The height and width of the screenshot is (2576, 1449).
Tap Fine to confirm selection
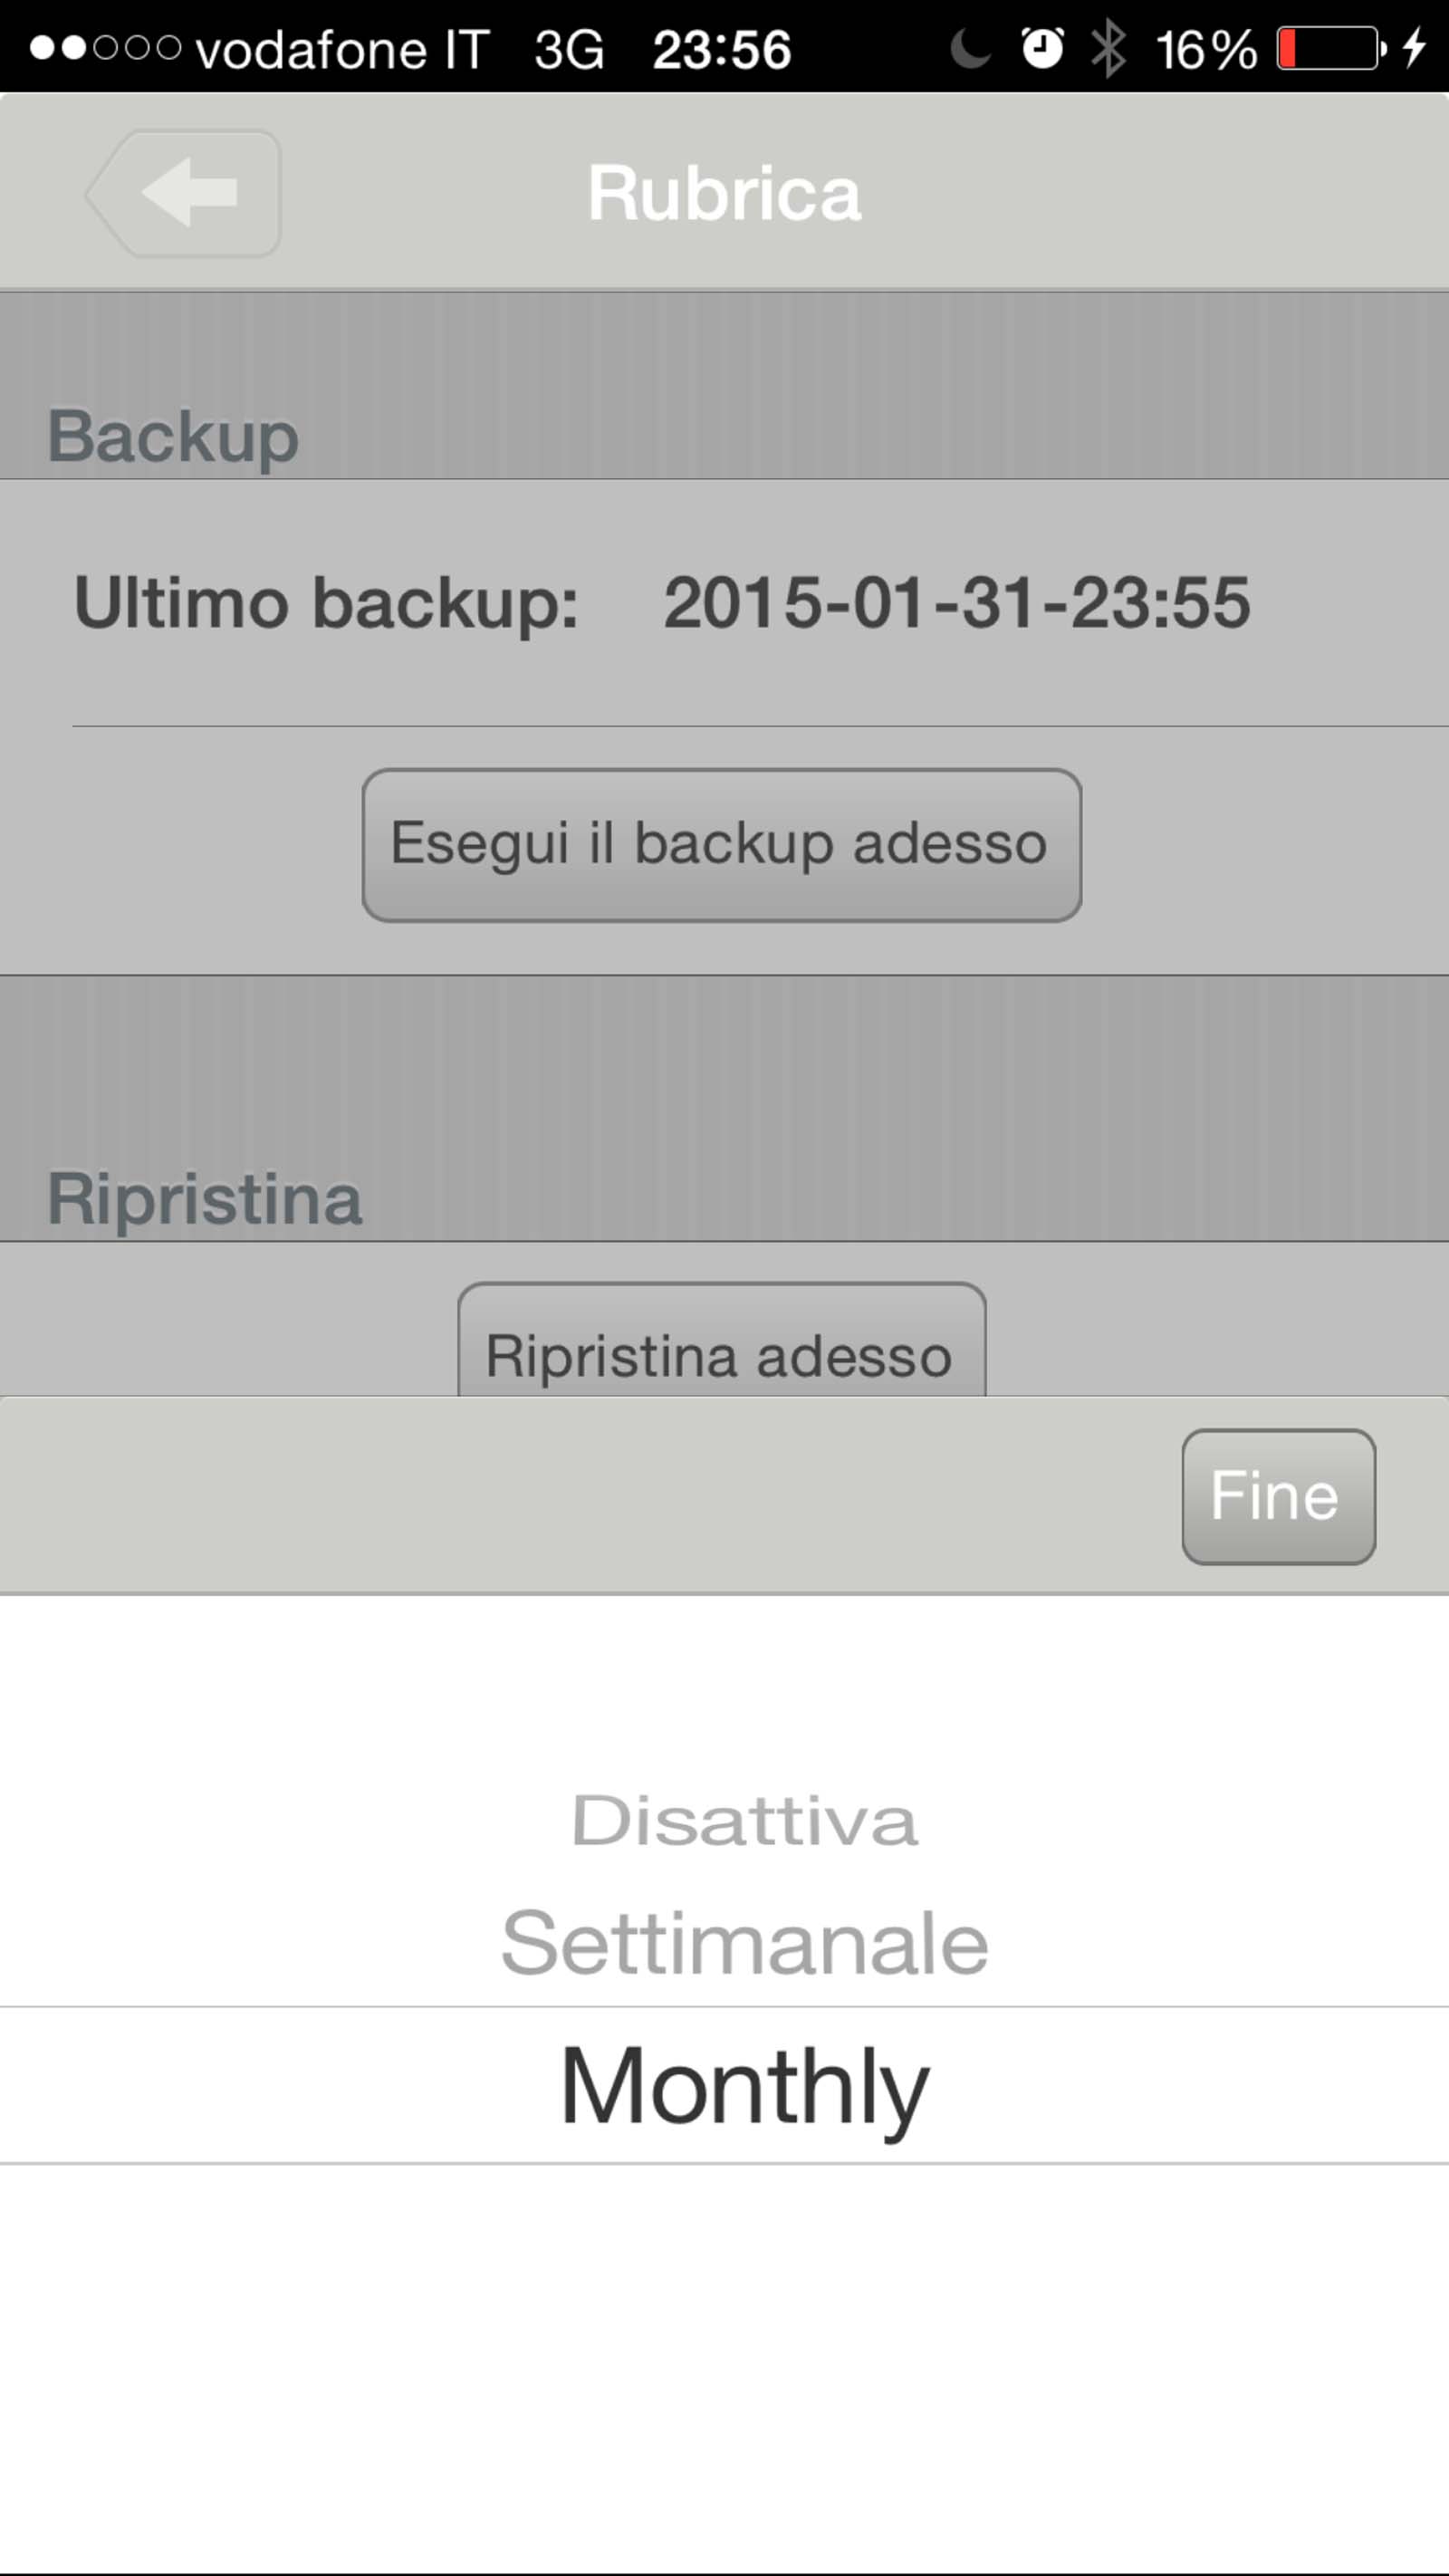click(x=1277, y=1496)
